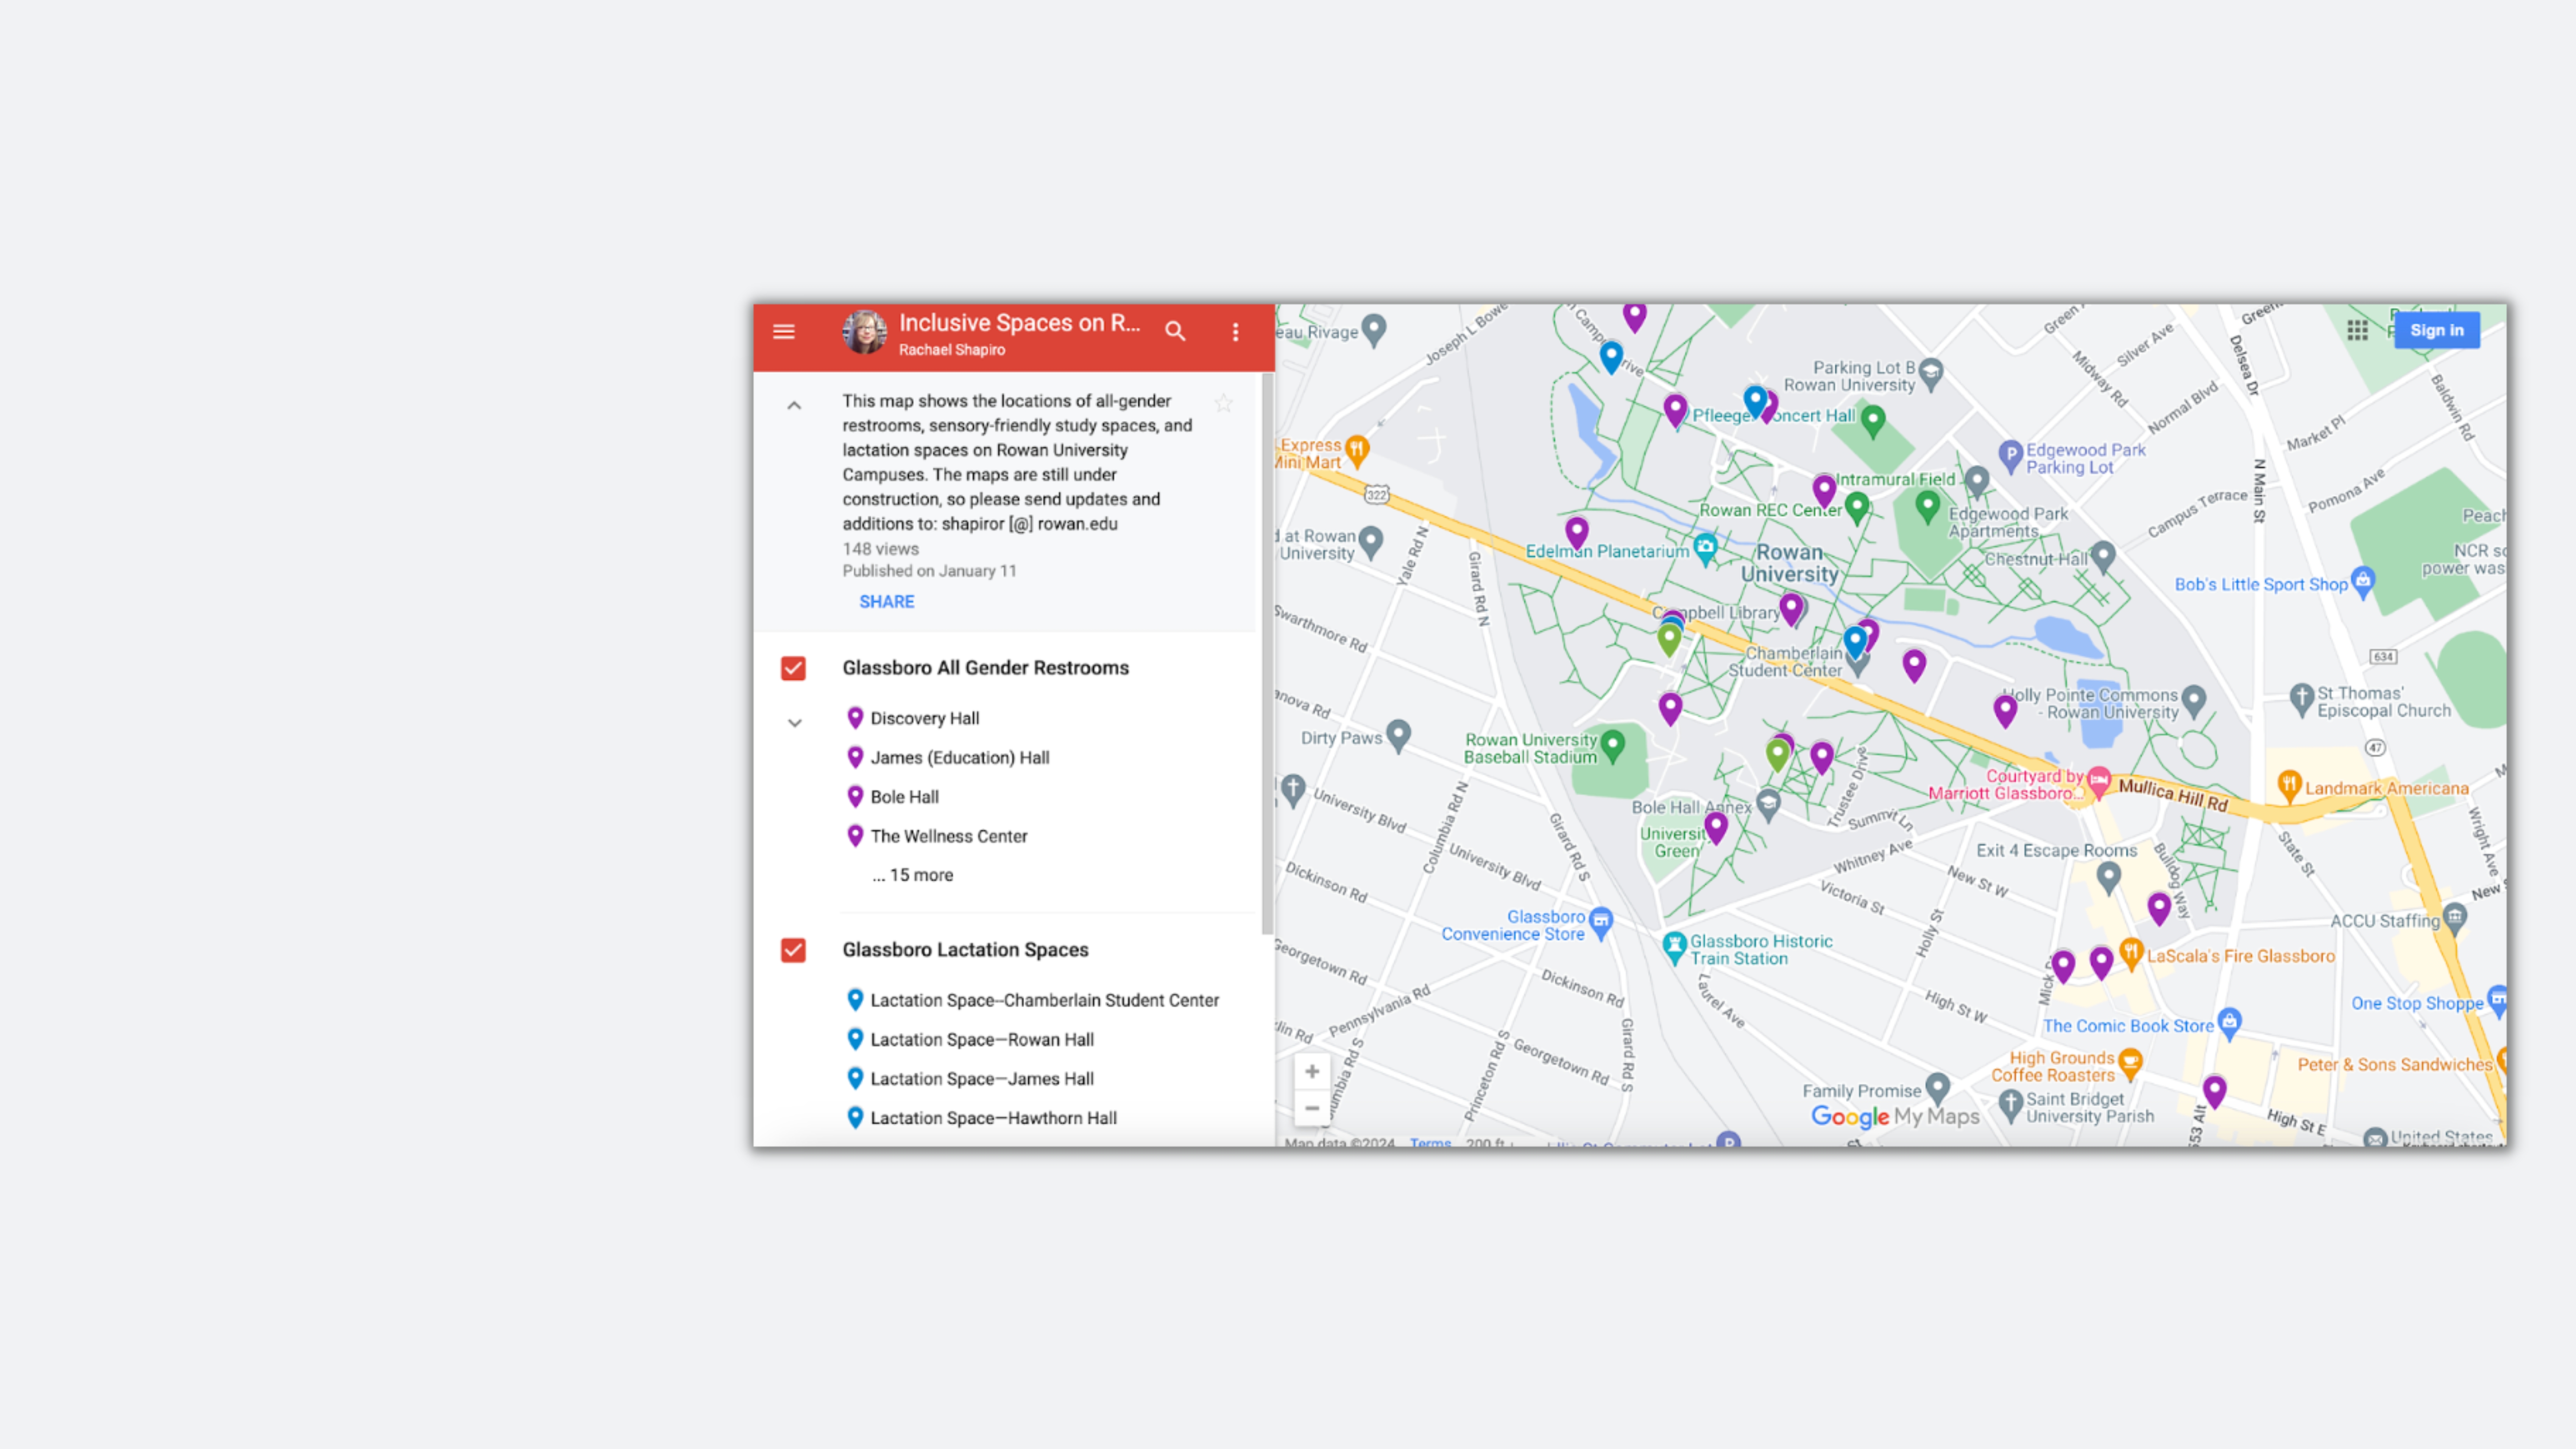Zoom in on the map
2576x1449 pixels.
pos(1312,1072)
